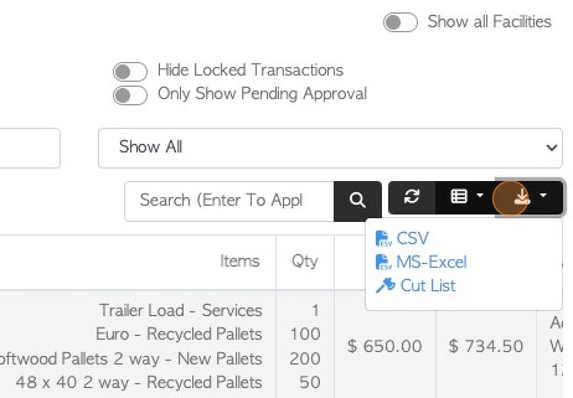Screen dimensions: 573x398
Task: Open the Show All dropdown
Action: (330, 148)
